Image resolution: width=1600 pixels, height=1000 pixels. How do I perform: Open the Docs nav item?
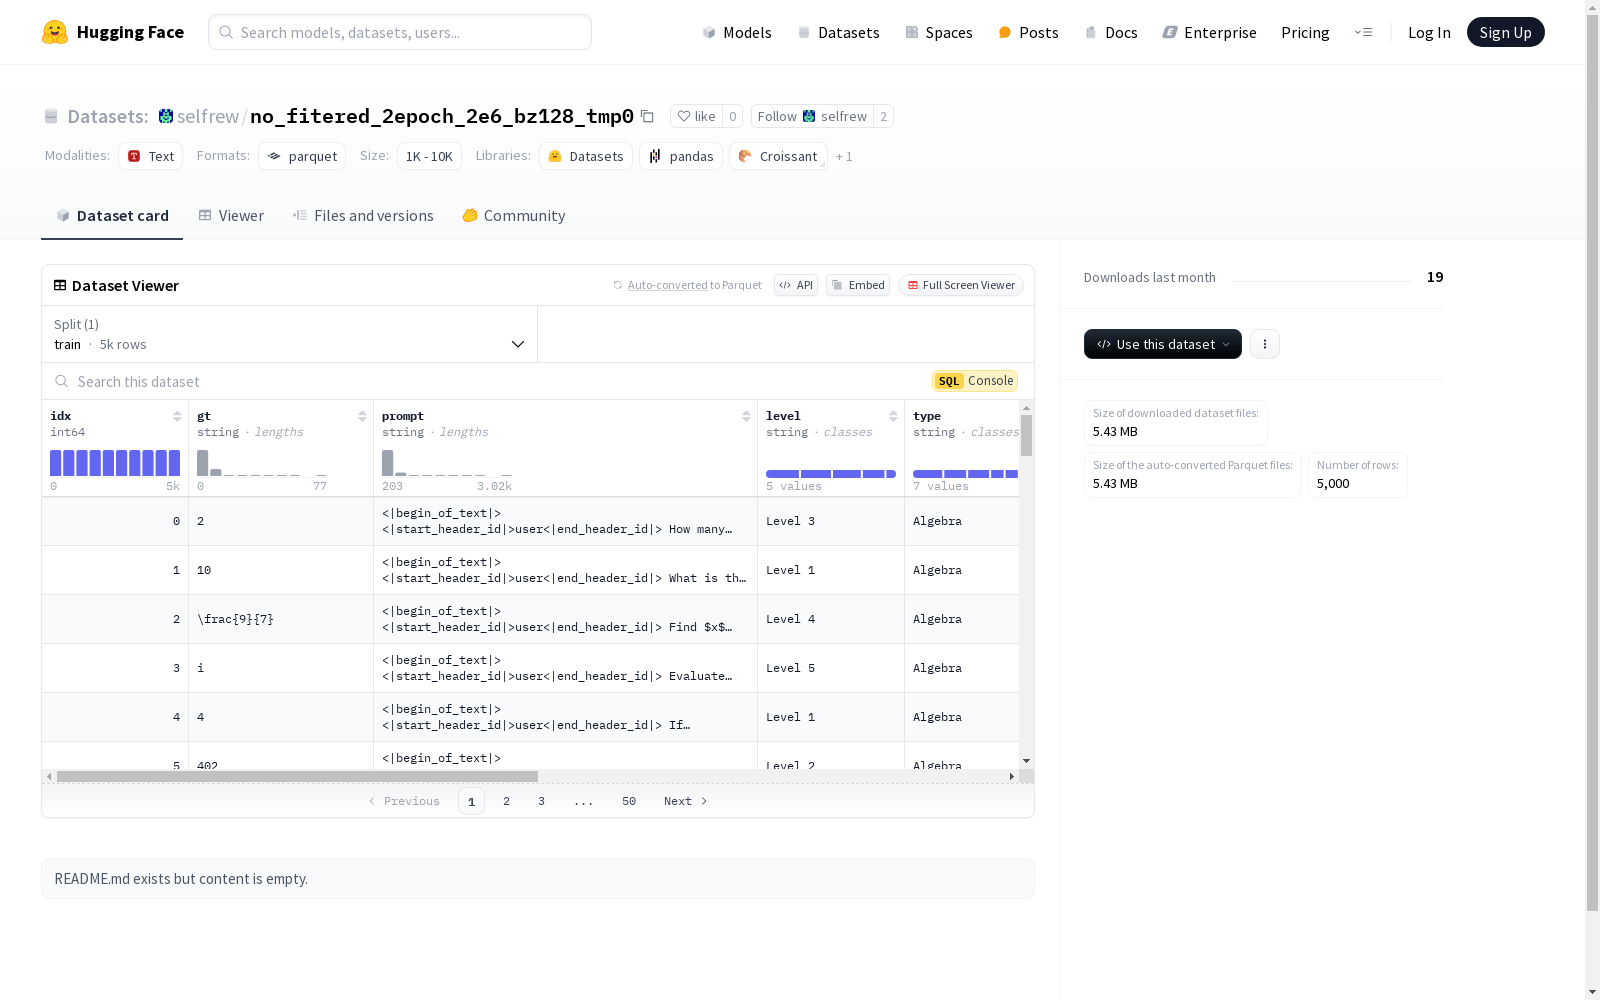[x=1111, y=32]
